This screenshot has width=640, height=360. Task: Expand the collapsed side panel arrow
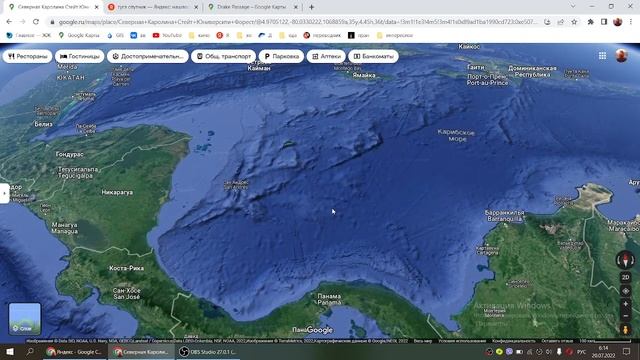(4, 193)
